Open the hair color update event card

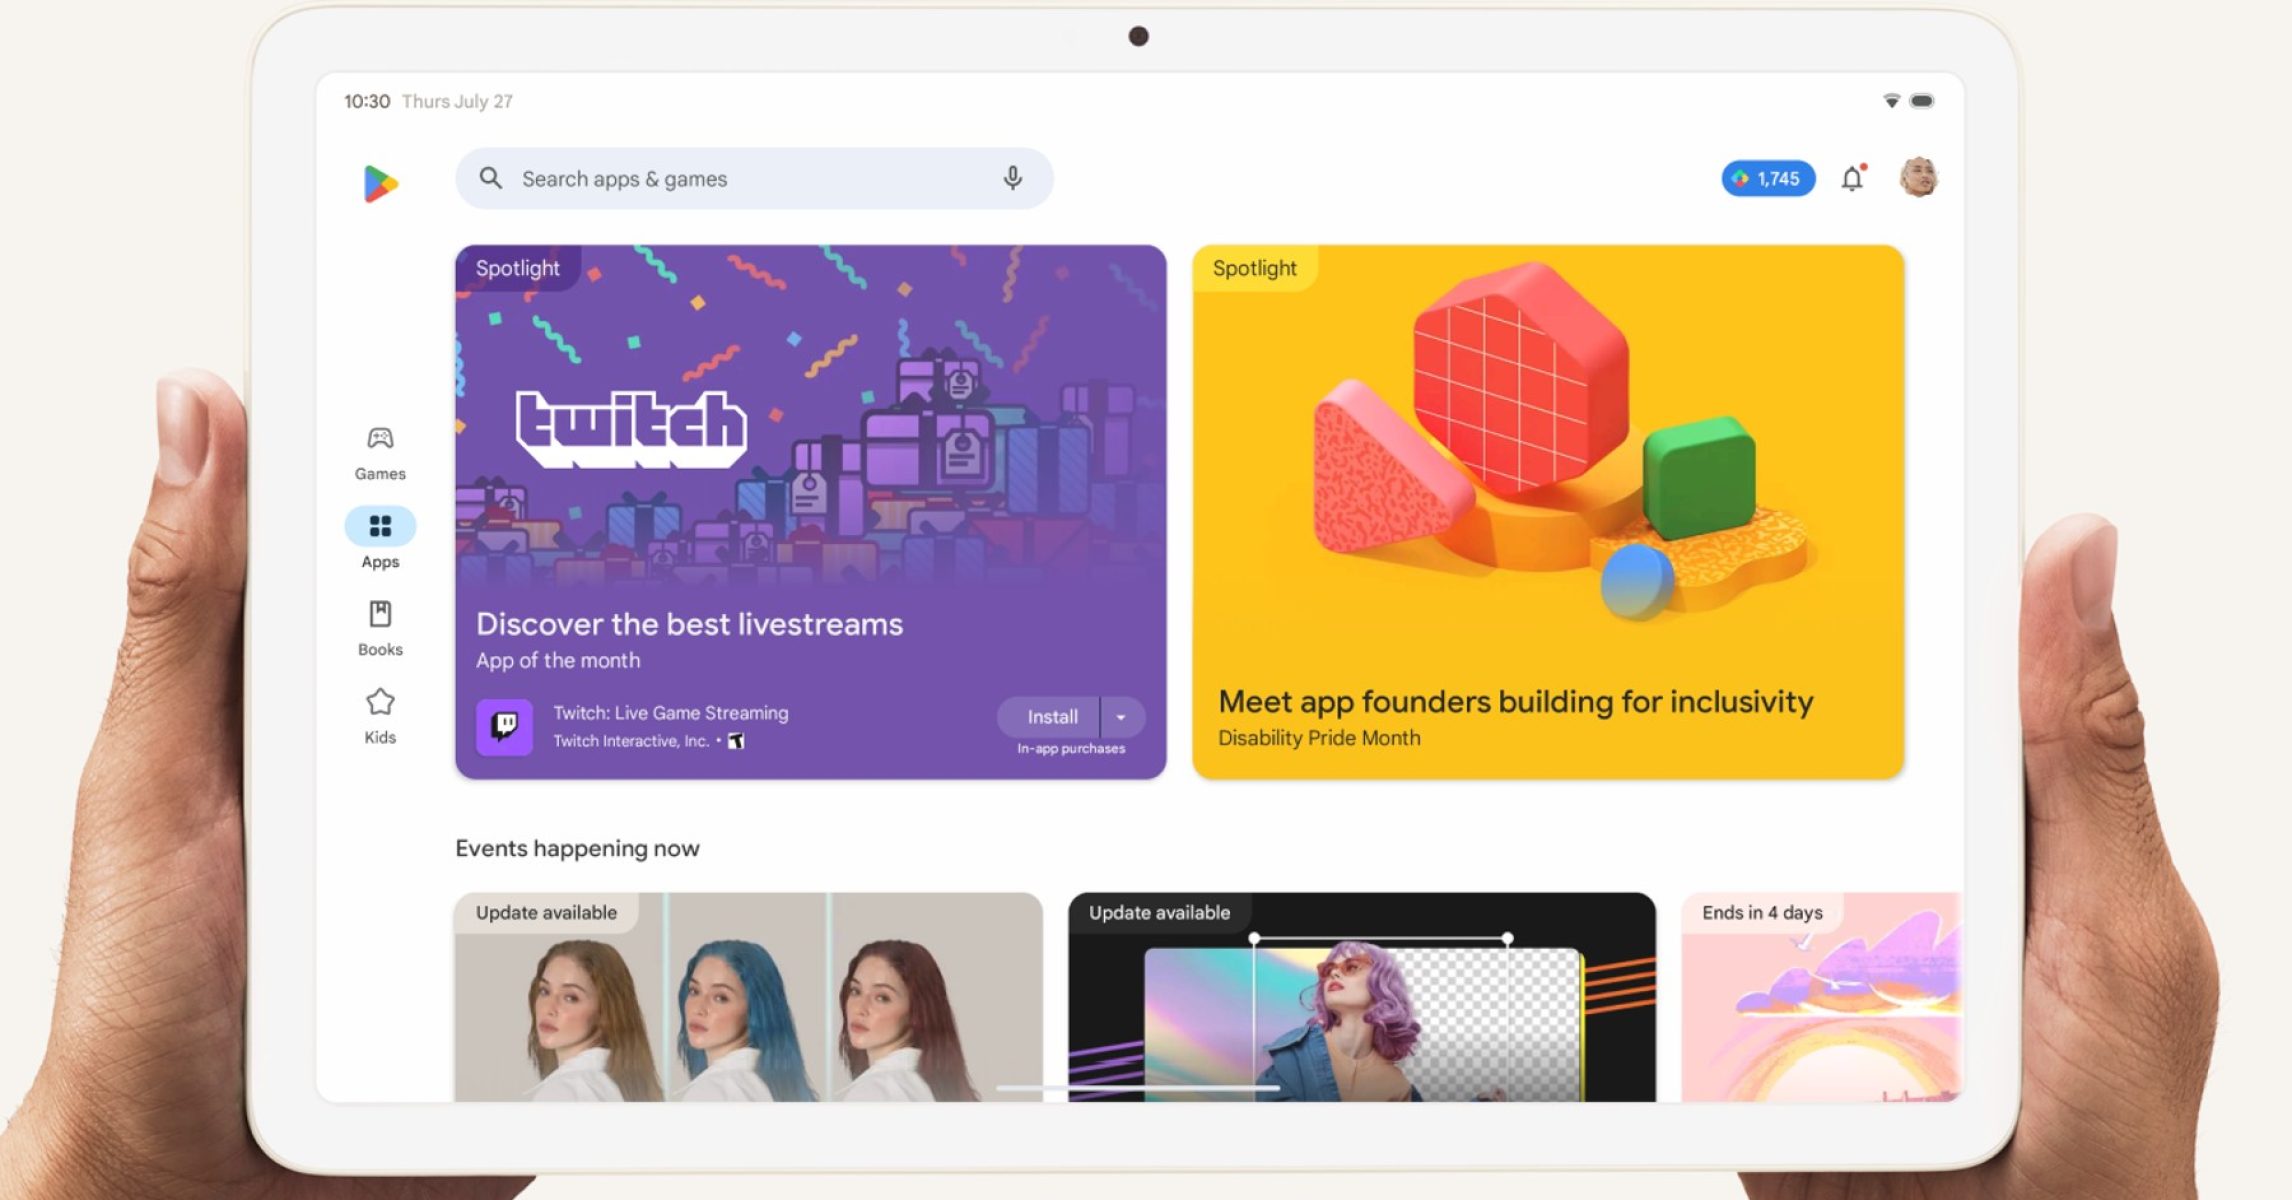[x=748, y=1000]
